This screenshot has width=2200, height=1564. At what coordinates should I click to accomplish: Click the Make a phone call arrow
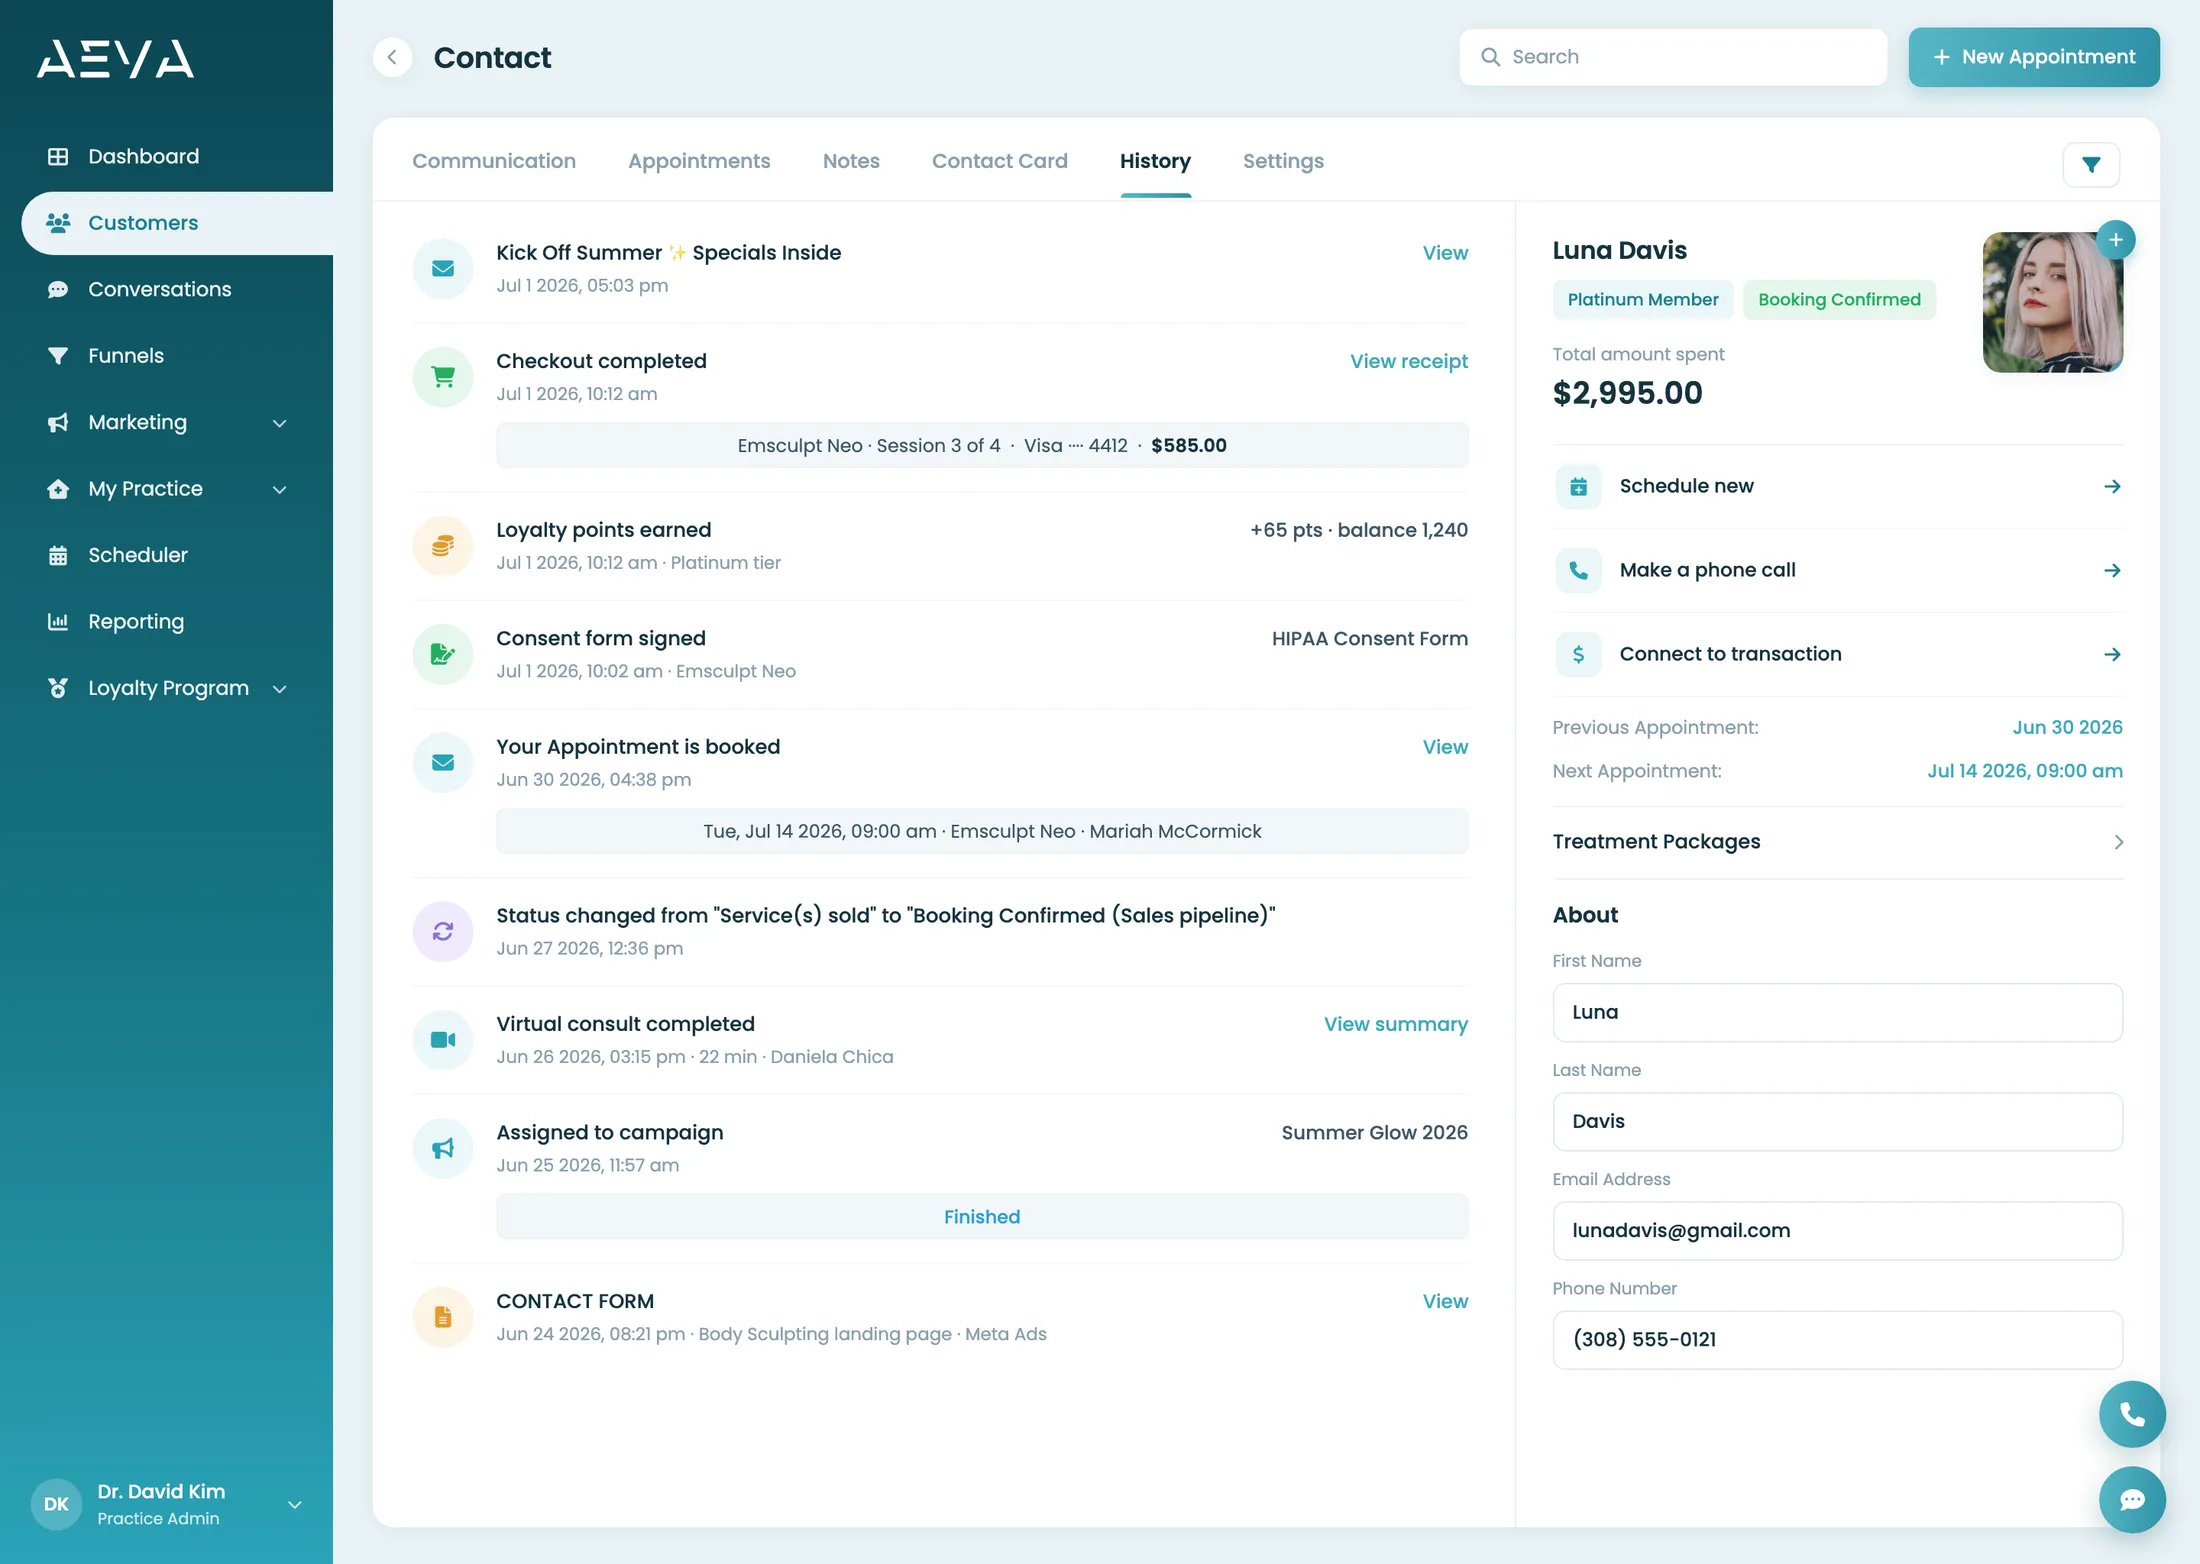2112,571
